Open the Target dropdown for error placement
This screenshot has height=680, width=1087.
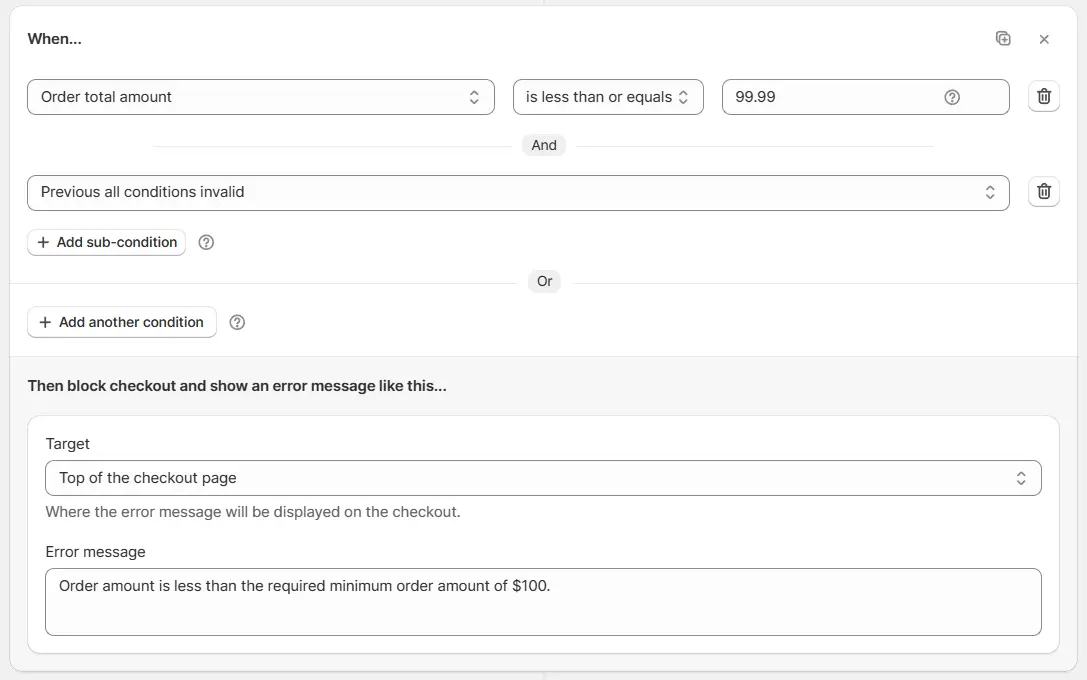pos(542,478)
